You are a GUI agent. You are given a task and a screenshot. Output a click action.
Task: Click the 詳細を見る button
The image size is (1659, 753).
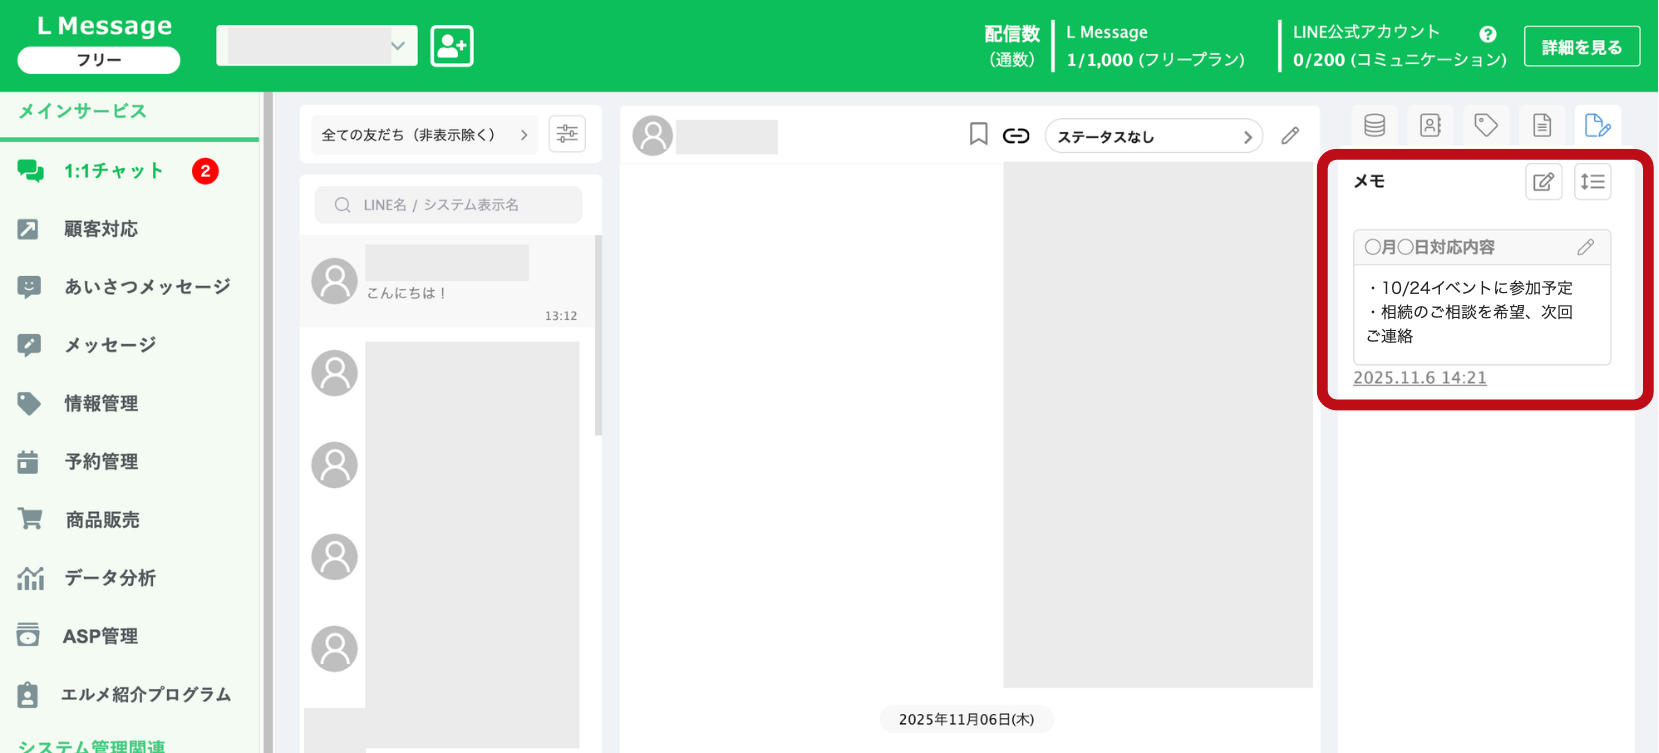[x=1582, y=47]
